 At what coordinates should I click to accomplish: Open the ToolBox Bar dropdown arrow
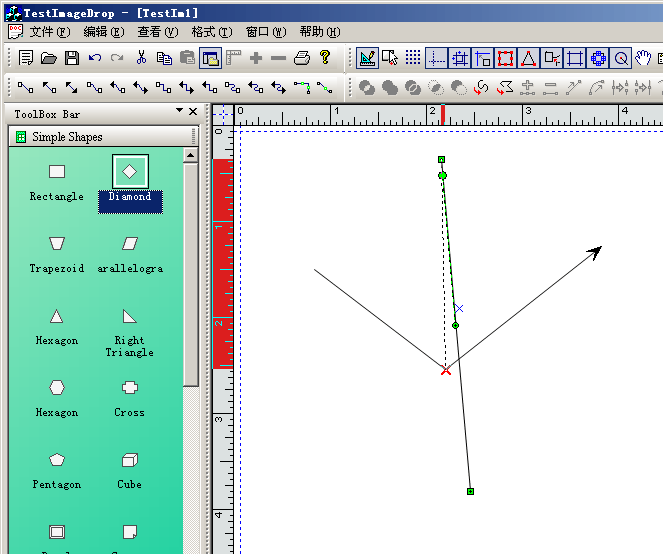(x=180, y=111)
